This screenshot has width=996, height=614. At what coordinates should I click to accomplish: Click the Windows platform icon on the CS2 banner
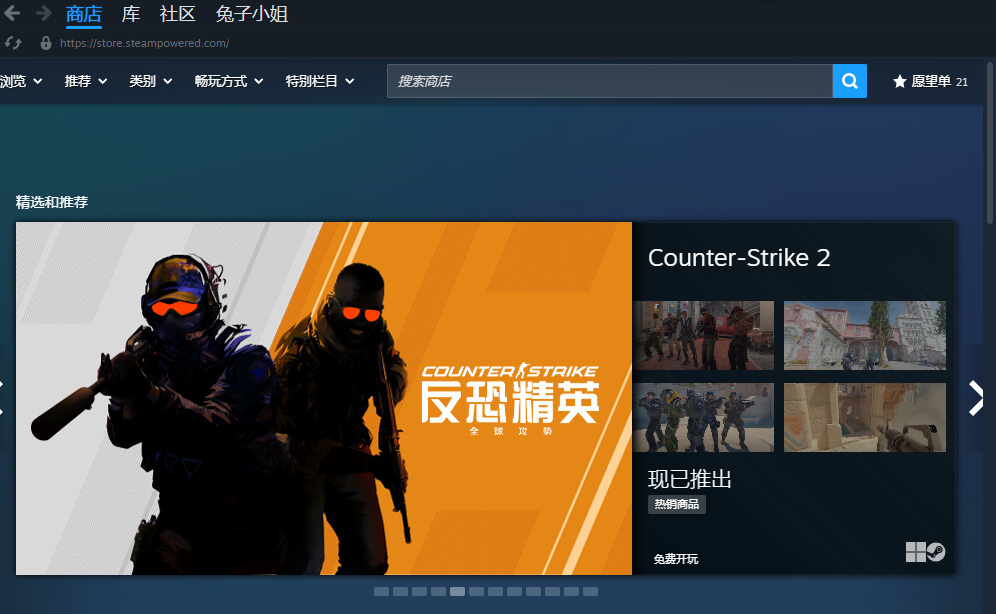914,551
